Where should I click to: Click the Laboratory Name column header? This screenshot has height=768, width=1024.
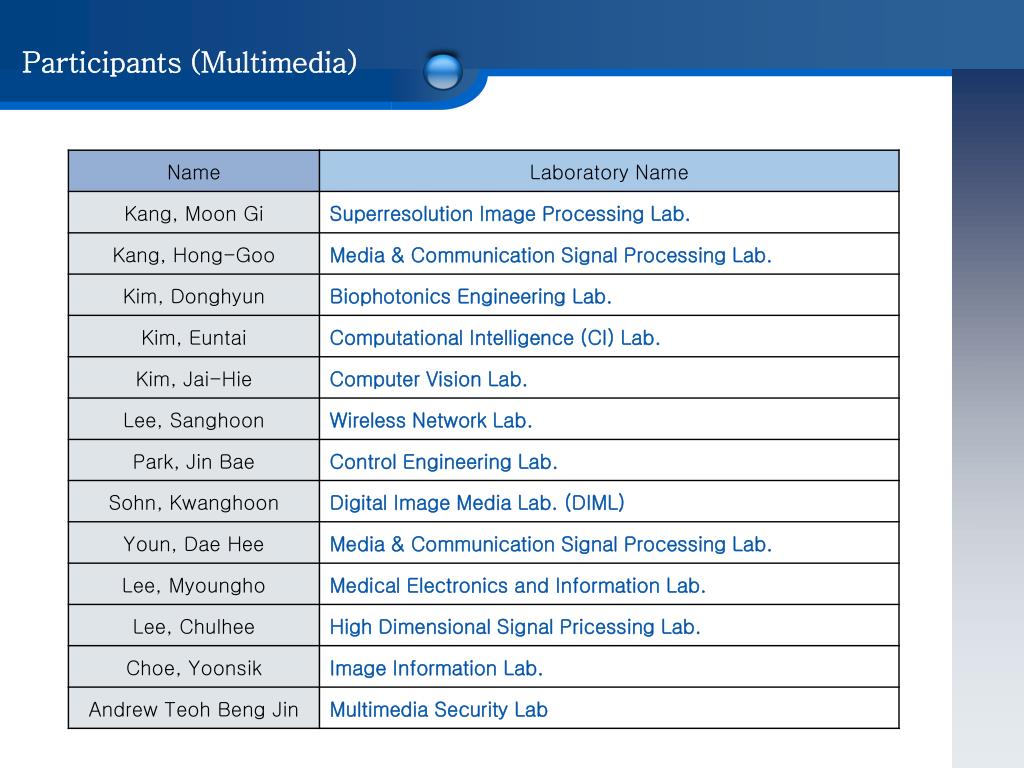(609, 172)
